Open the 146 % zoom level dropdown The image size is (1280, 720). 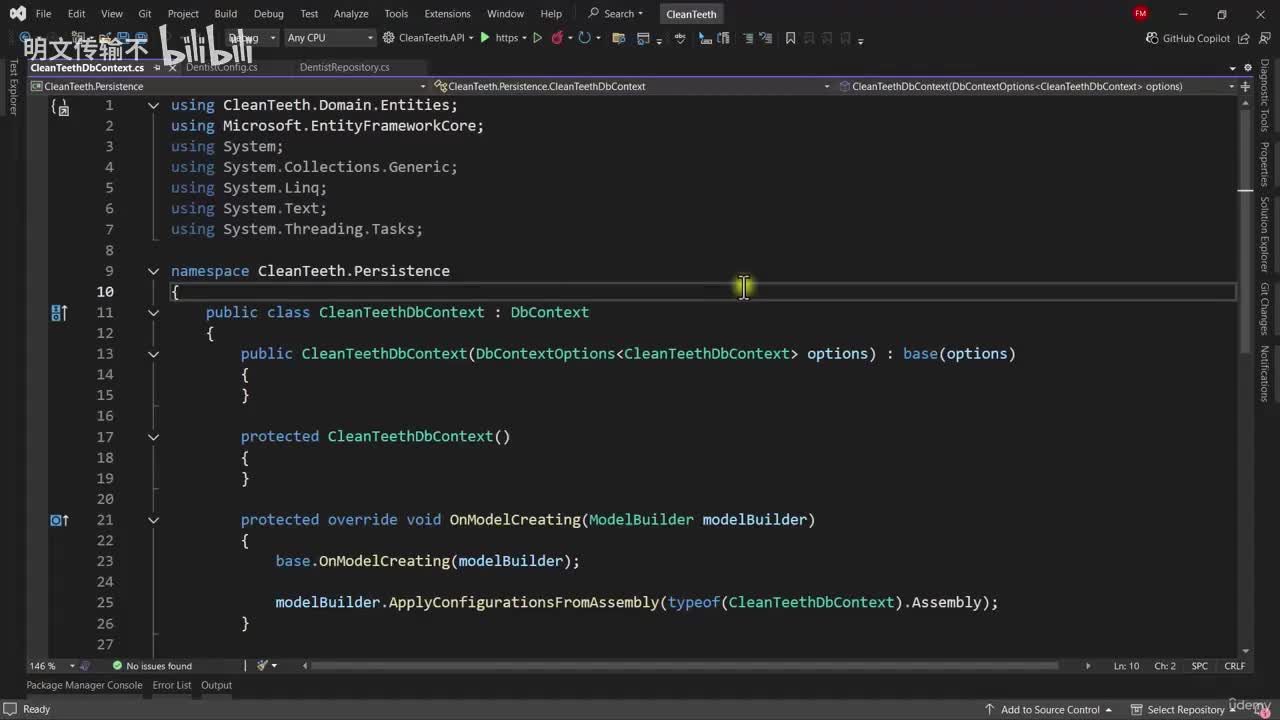click(x=50, y=666)
